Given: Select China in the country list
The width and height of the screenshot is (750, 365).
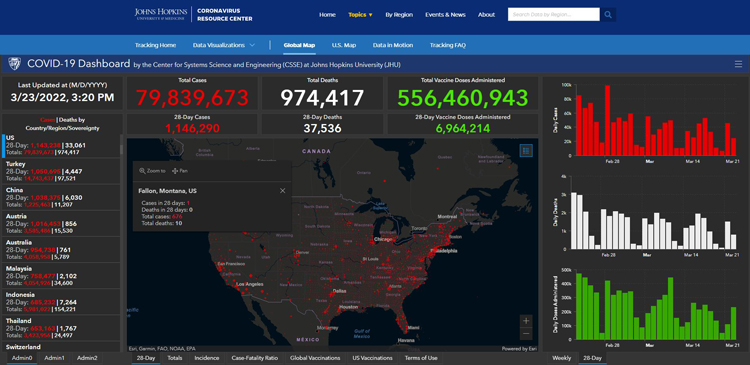Looking at the screenshot, I should (x=61, y=198).
